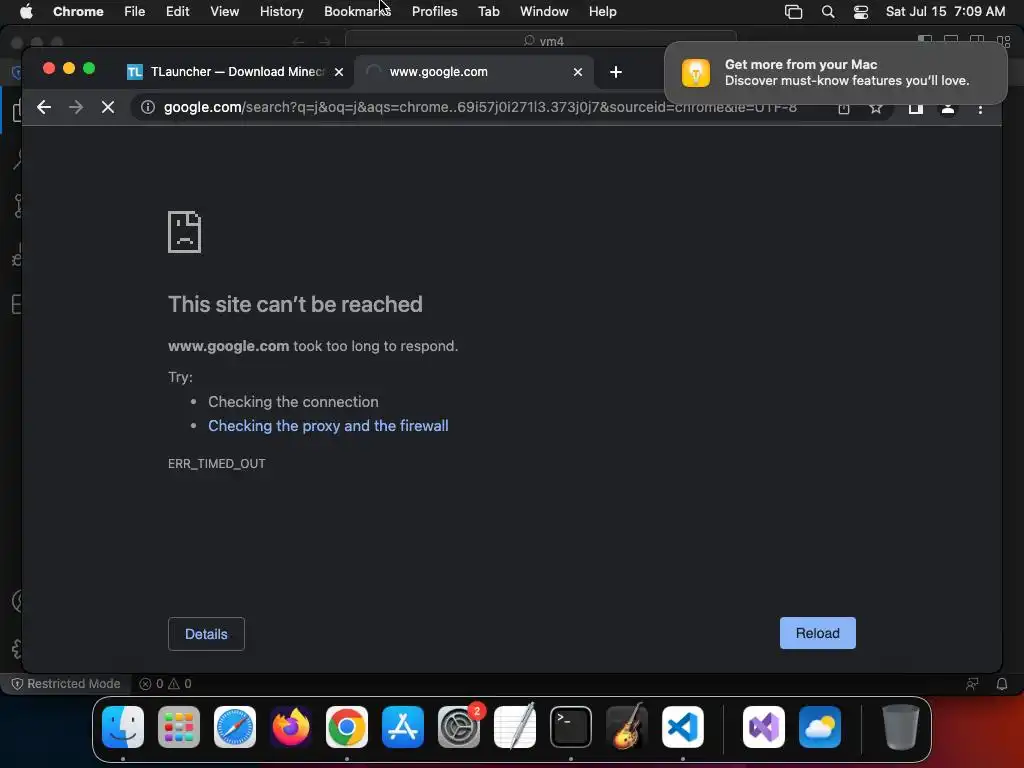
Task: Click the feedback icon in VS Code status bar
Action: pyautogui.click(x=972, y=684)
